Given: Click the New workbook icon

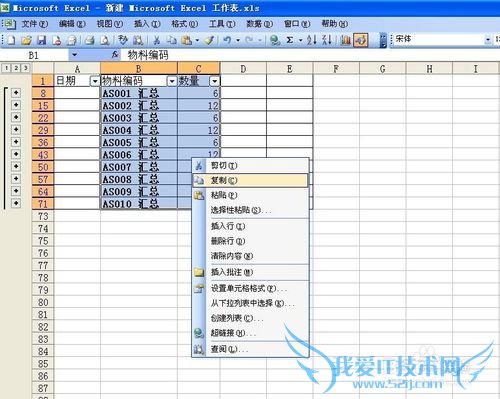Looking at the screenshot, I should point(11,40).
